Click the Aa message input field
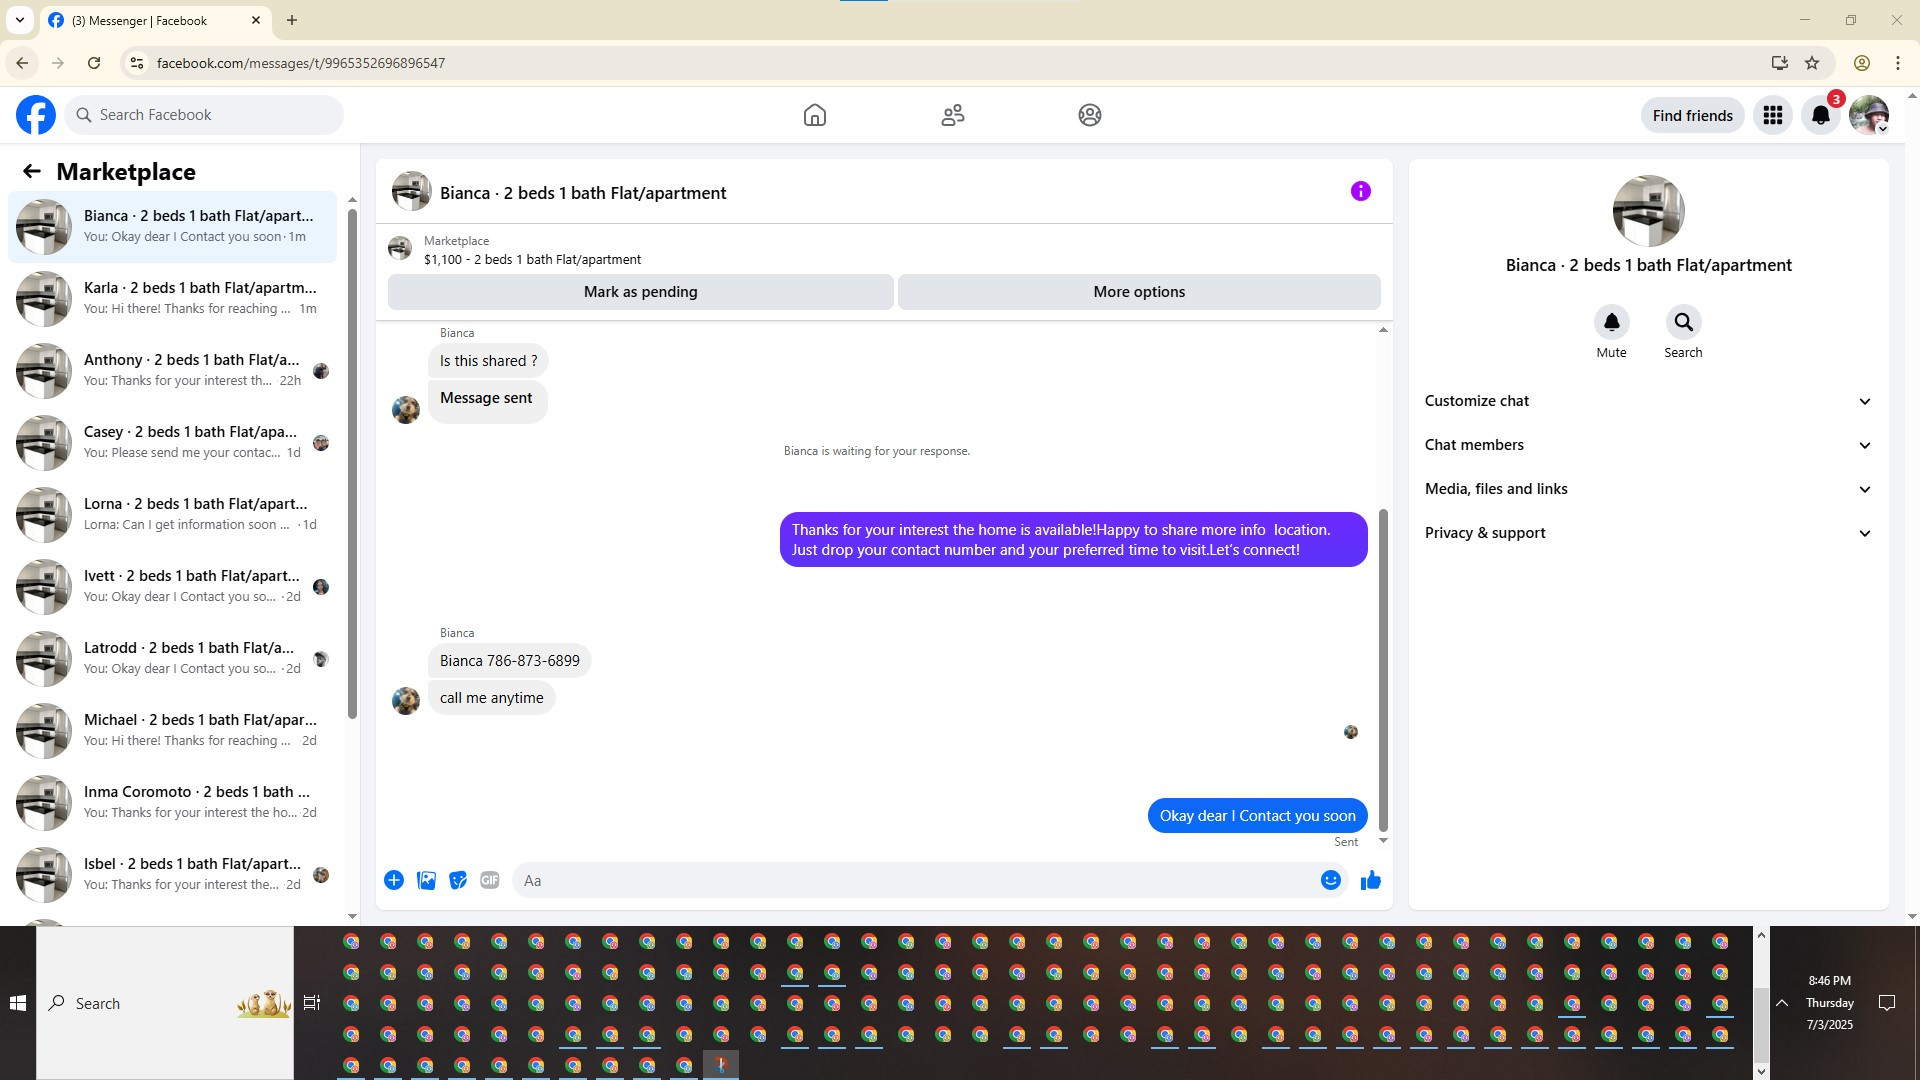 [x=915, y=880]
